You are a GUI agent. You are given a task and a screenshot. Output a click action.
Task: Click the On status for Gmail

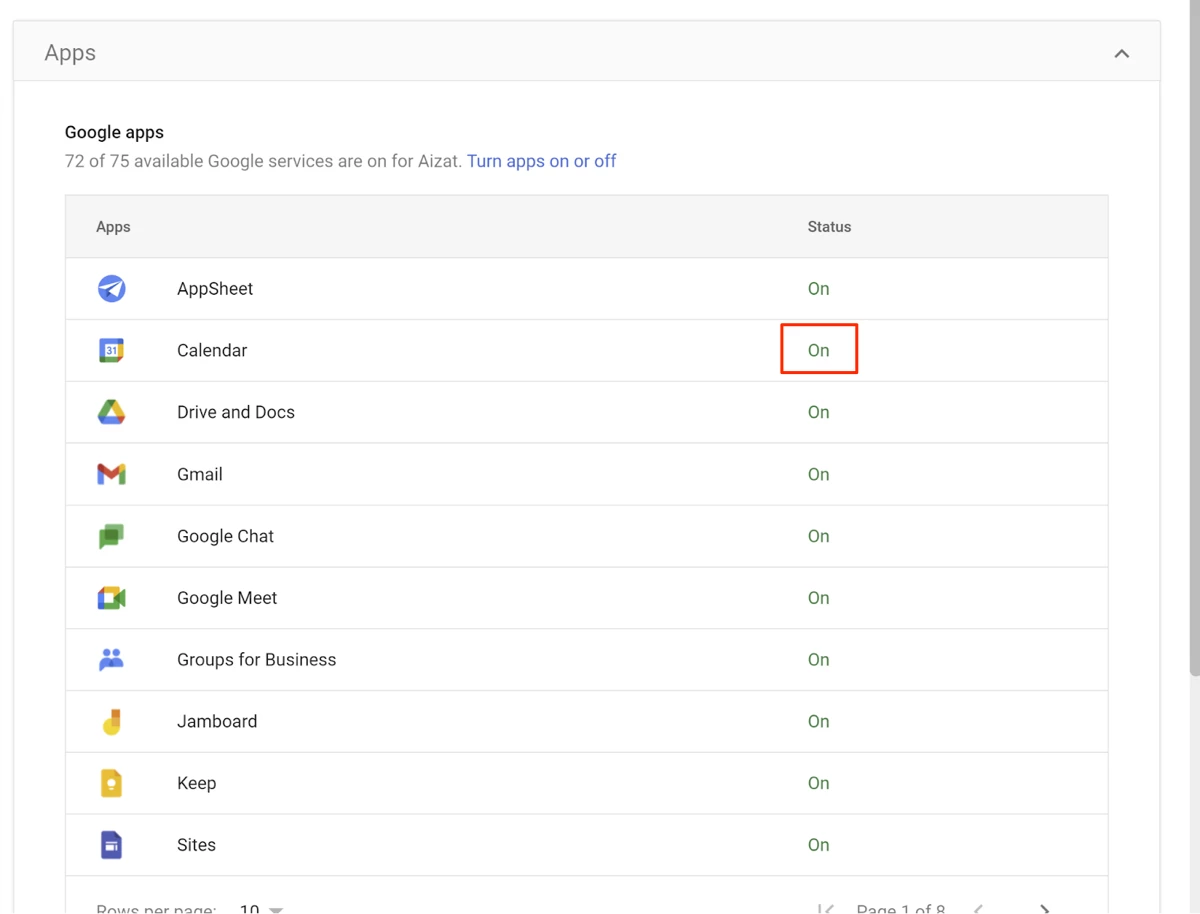pos(818,474)
